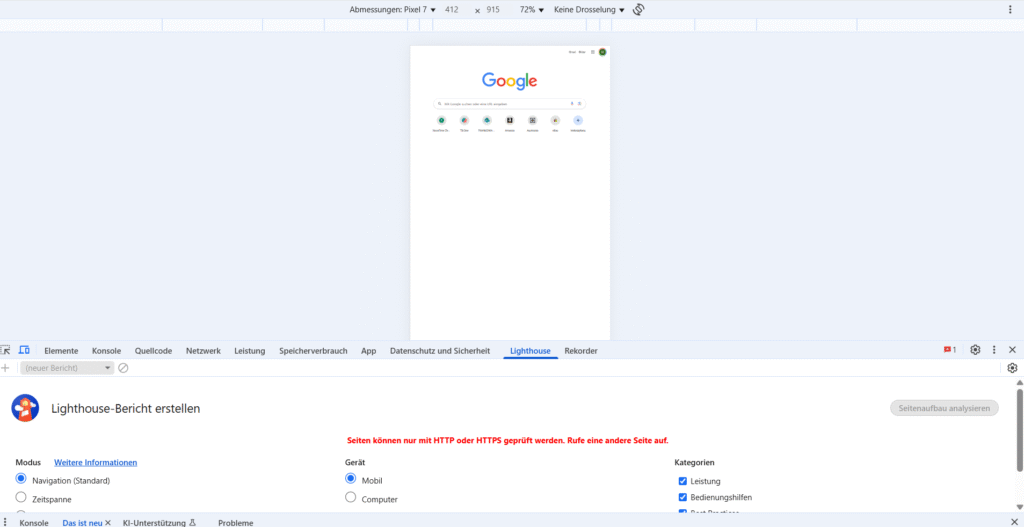This screenshot has height=527, width=1024.
Task: Open device toolbar three-dot options menu
Action: (x=1011, y=10)
